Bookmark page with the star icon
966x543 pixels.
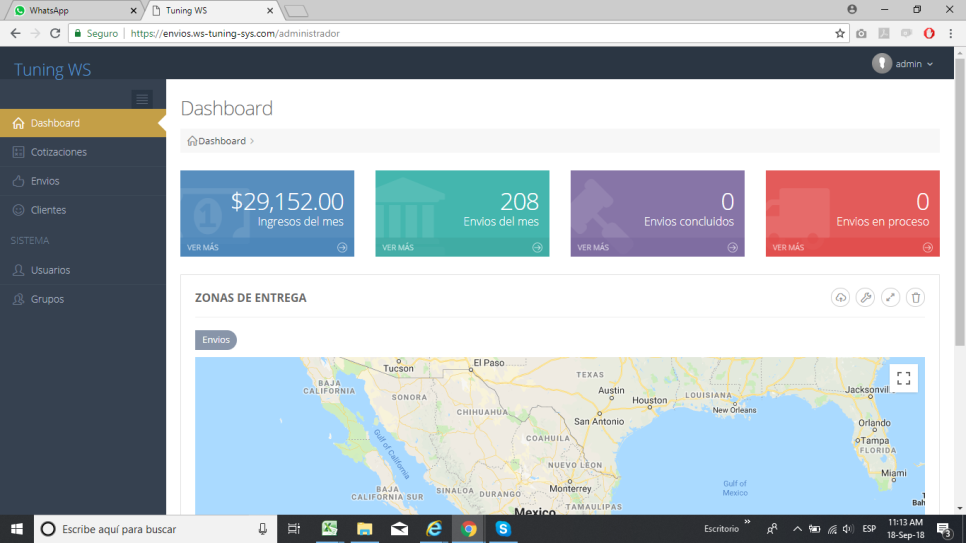coord(840,33)
